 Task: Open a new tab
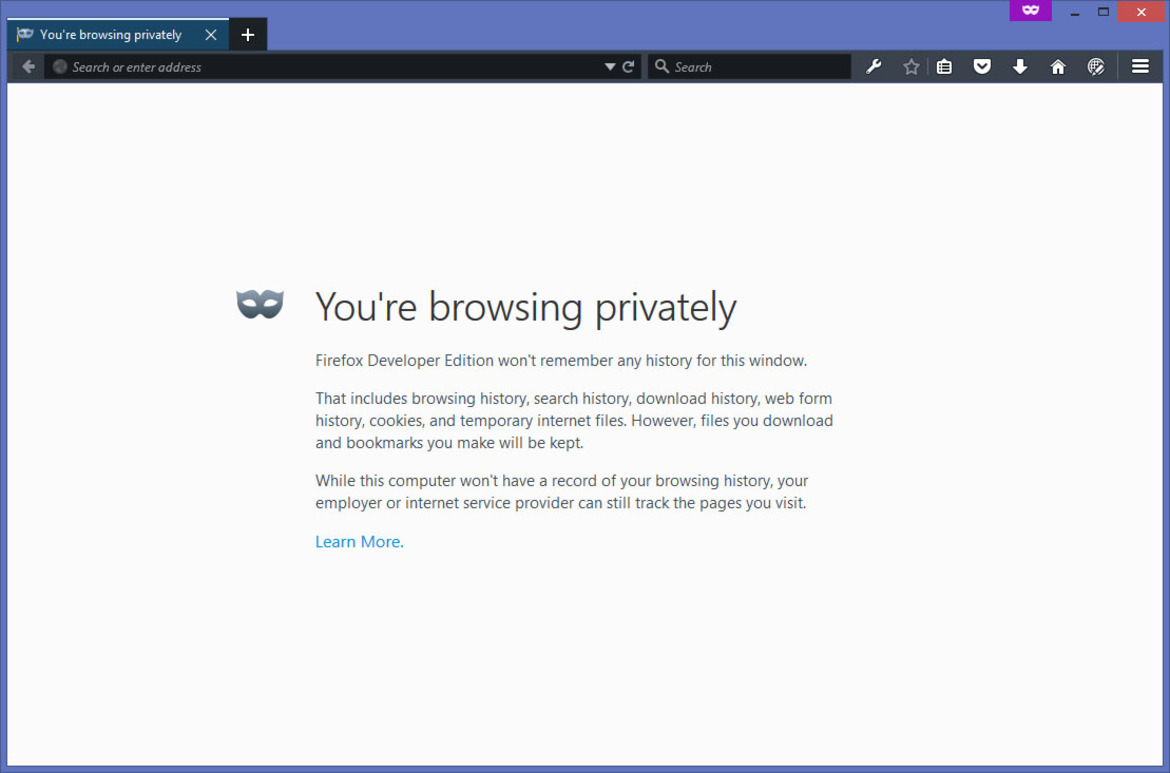(x=247, y=34)
